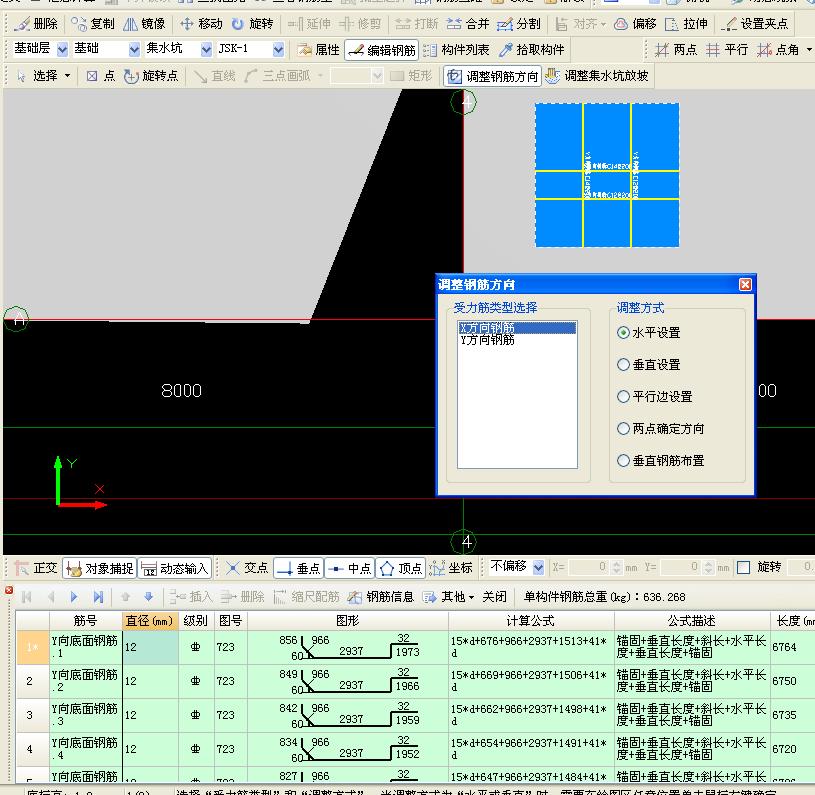Select the 点 point drawing tool

tap(100, 76)
